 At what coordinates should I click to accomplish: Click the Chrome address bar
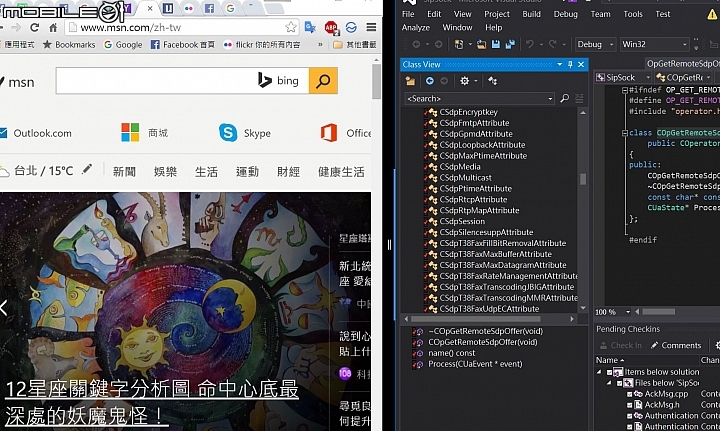pos(181,28)
